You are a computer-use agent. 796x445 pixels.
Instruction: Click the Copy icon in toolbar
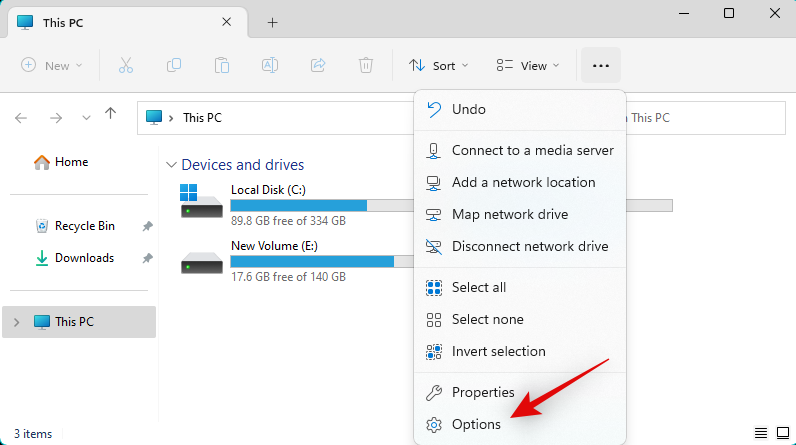point(174,65)
